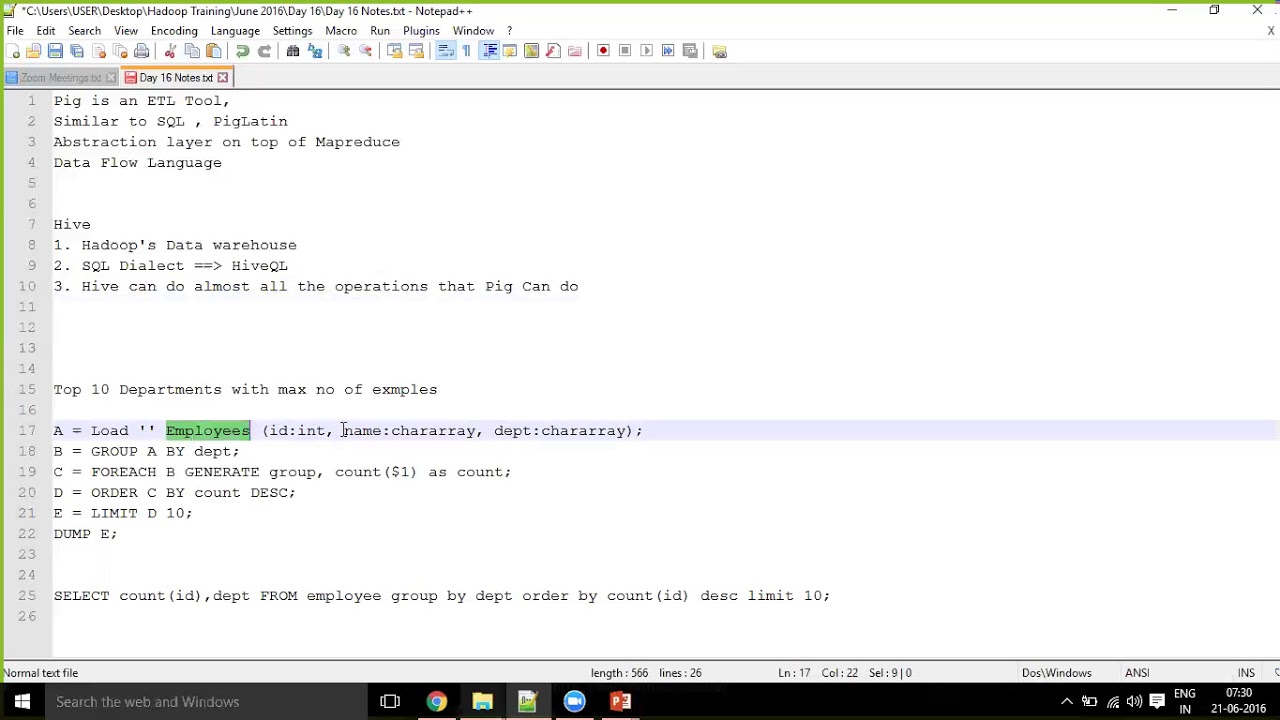Open the View menu
Screen dimensions: 1280x720
pos(126,31)
